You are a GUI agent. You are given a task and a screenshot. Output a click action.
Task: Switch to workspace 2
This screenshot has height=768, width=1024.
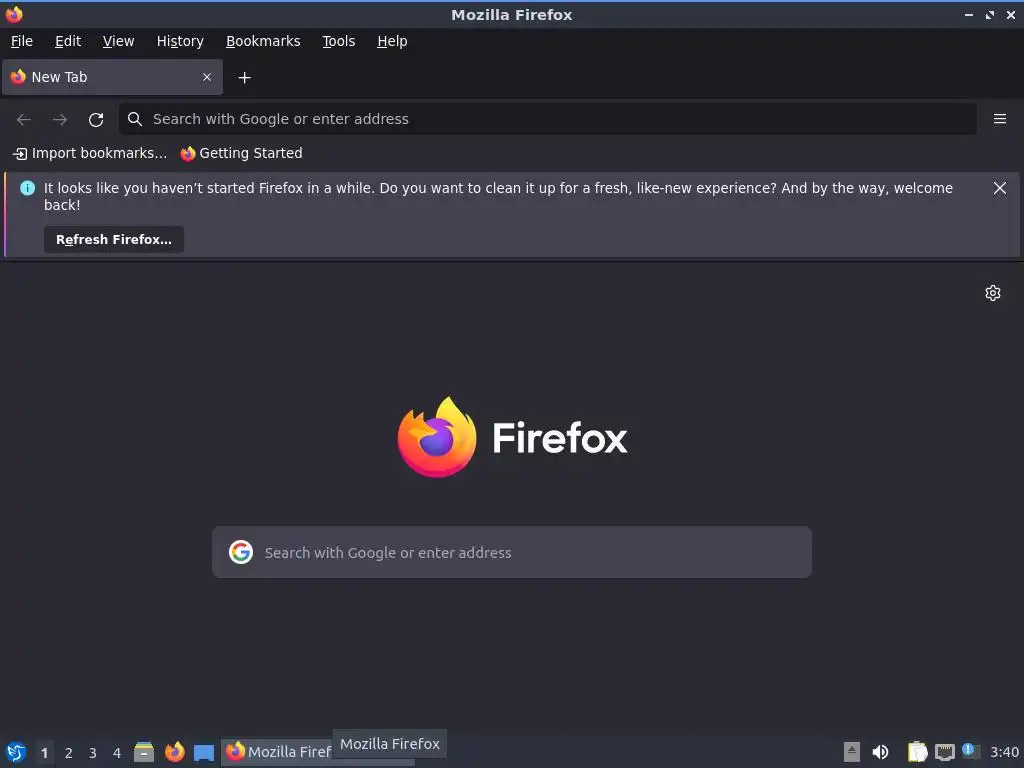[x=69, y=753]
